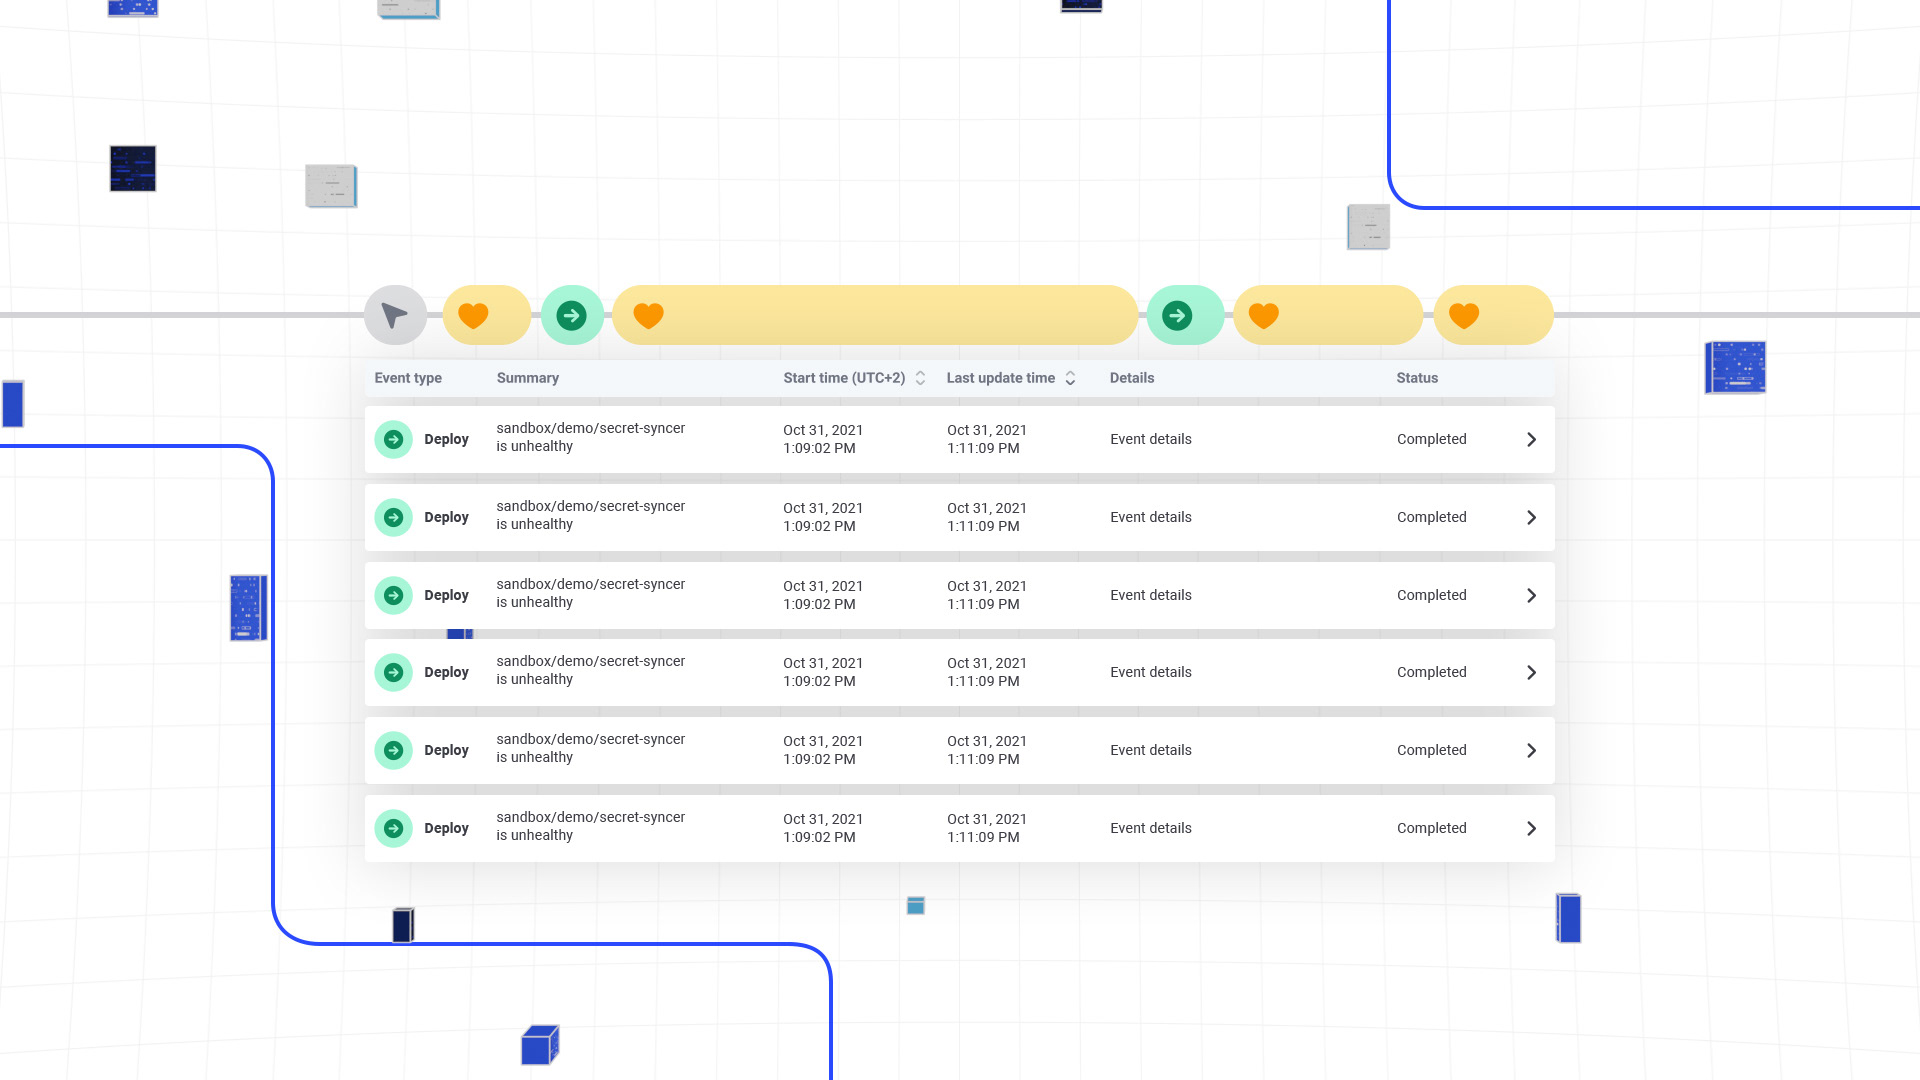Click the Summary column header
This screenshot has width=1920, height=1080.
click(x=527, y=378)
